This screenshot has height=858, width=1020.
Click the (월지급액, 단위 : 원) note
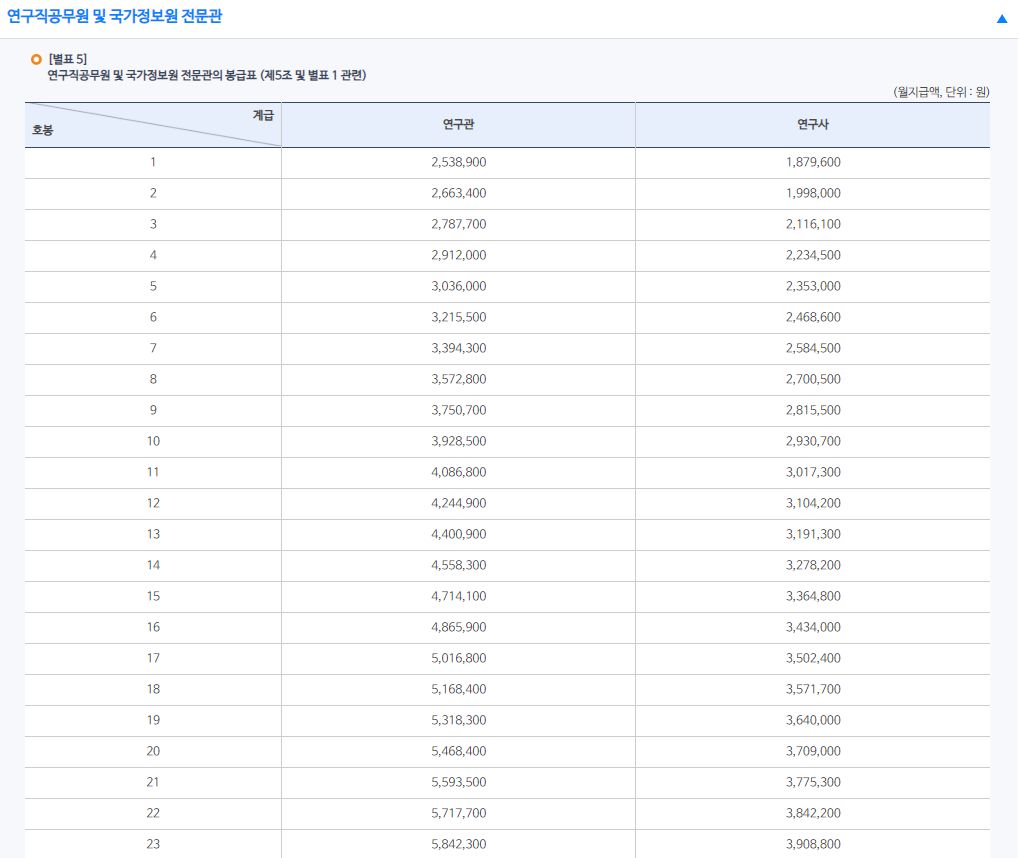941,92
